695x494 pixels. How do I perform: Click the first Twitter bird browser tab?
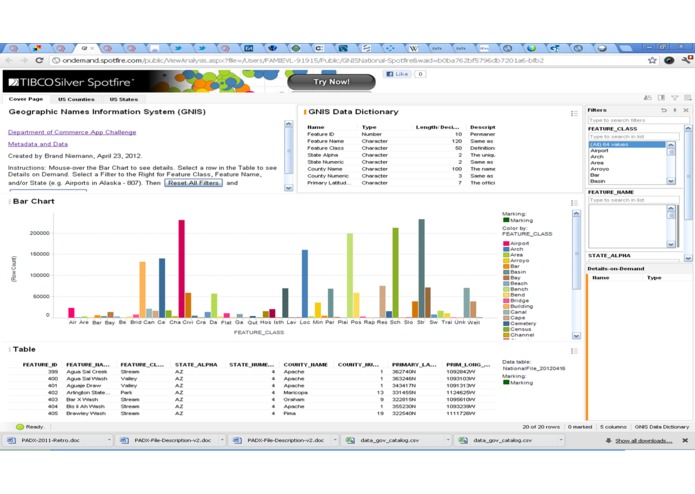coord(178,48)
